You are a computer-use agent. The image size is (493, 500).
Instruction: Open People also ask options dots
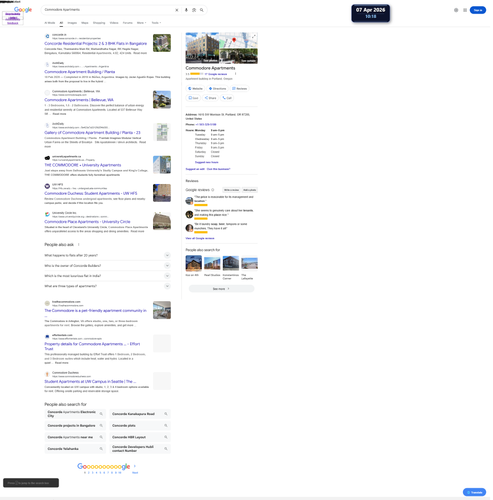[79, 245]
